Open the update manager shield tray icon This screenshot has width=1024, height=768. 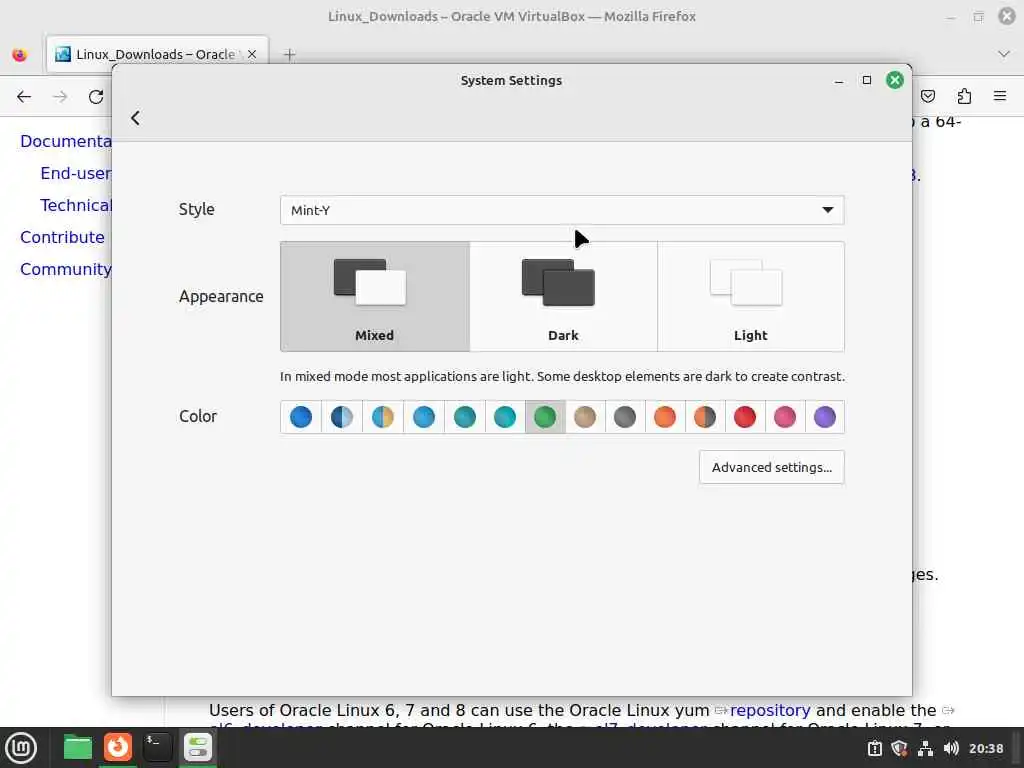click(x=900, y=748)
